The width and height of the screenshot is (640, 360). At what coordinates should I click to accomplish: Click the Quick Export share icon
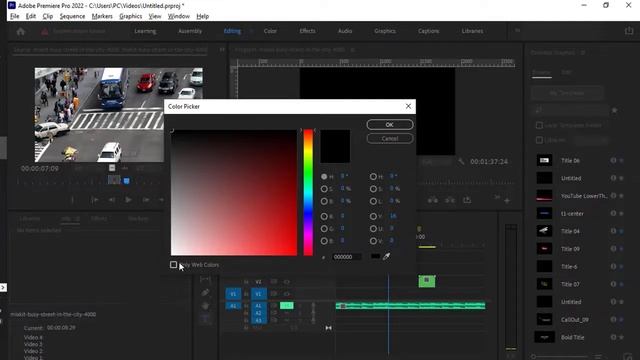click(629, 31)
